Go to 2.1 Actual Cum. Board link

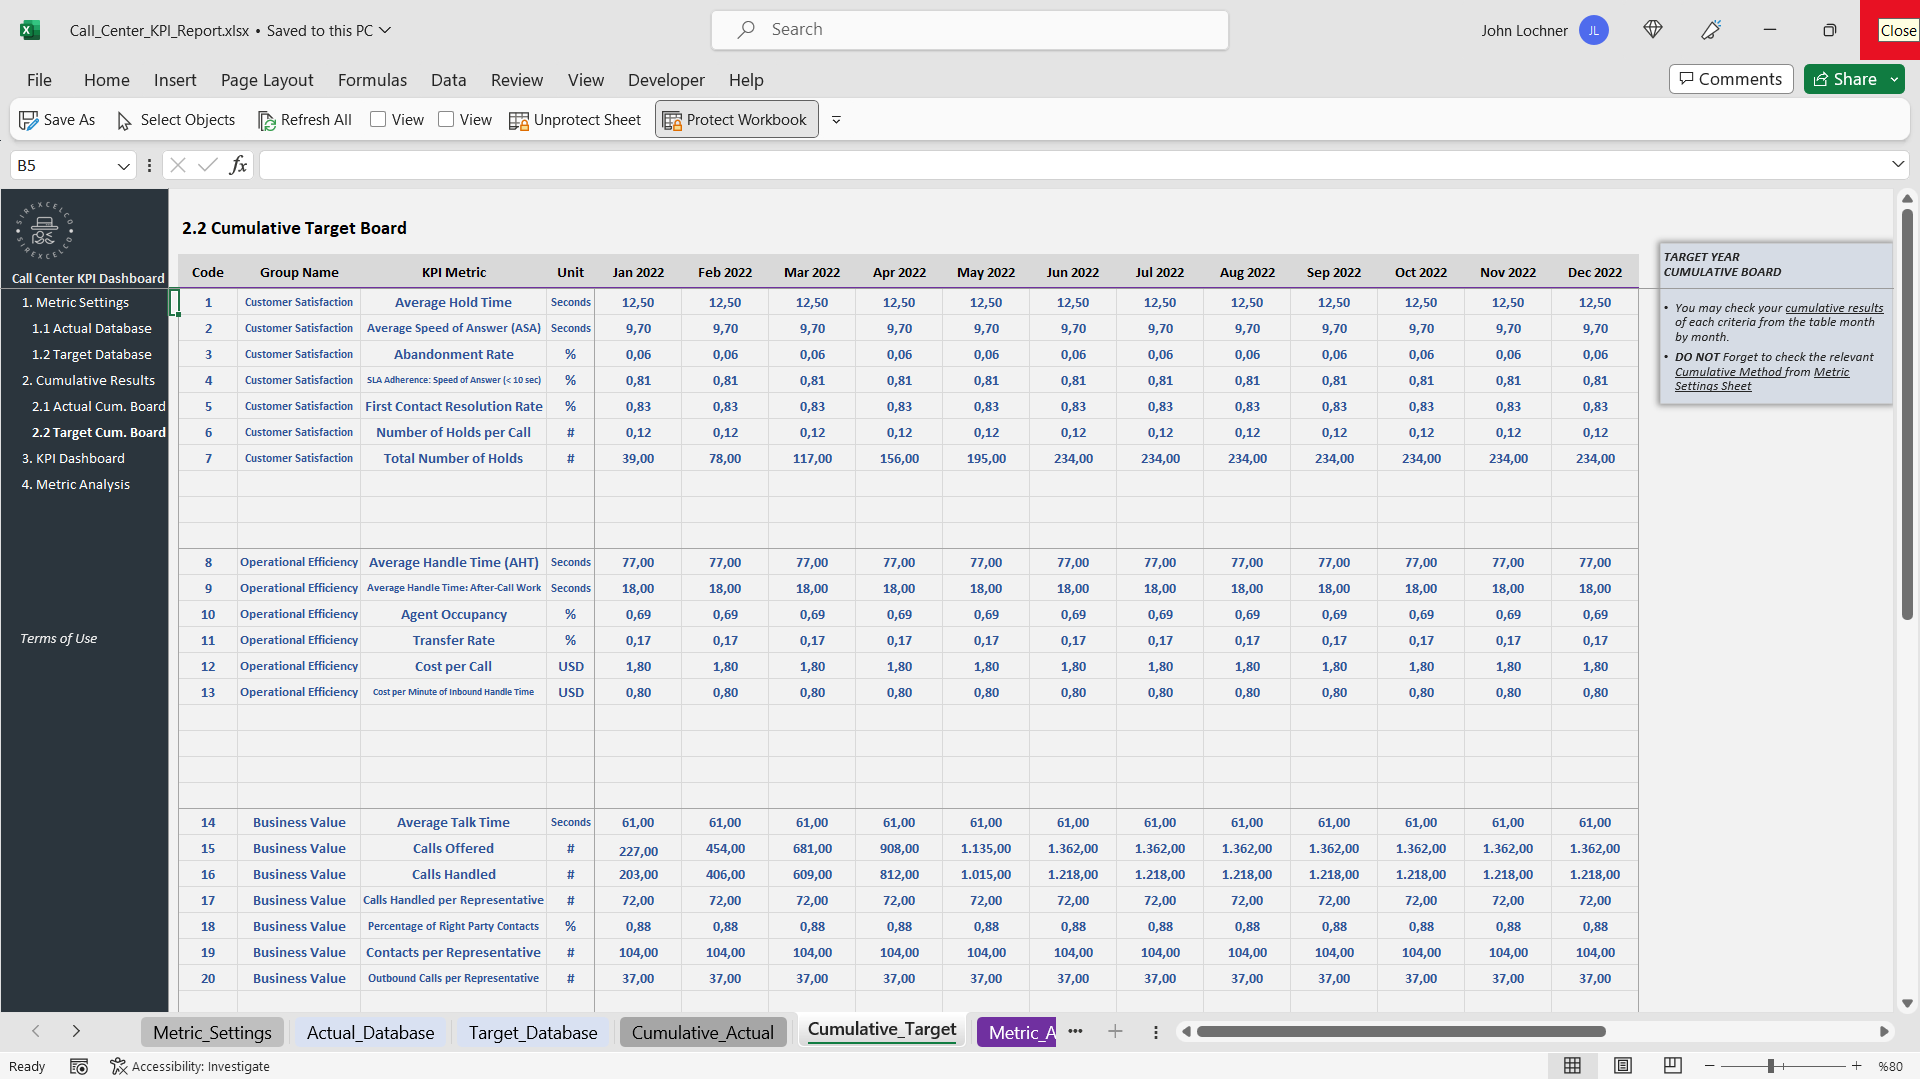click(98, 406)
